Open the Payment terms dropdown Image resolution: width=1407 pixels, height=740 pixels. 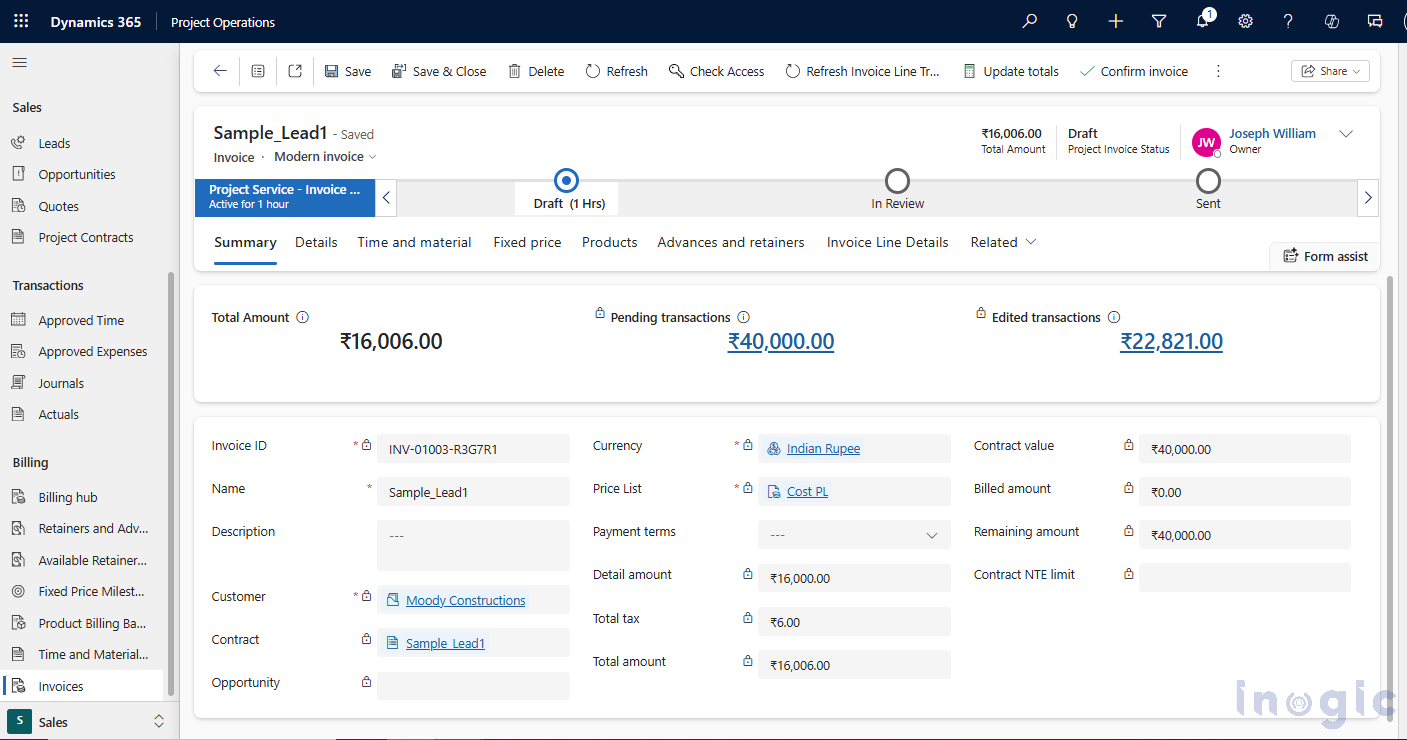[x=931, y=534]
